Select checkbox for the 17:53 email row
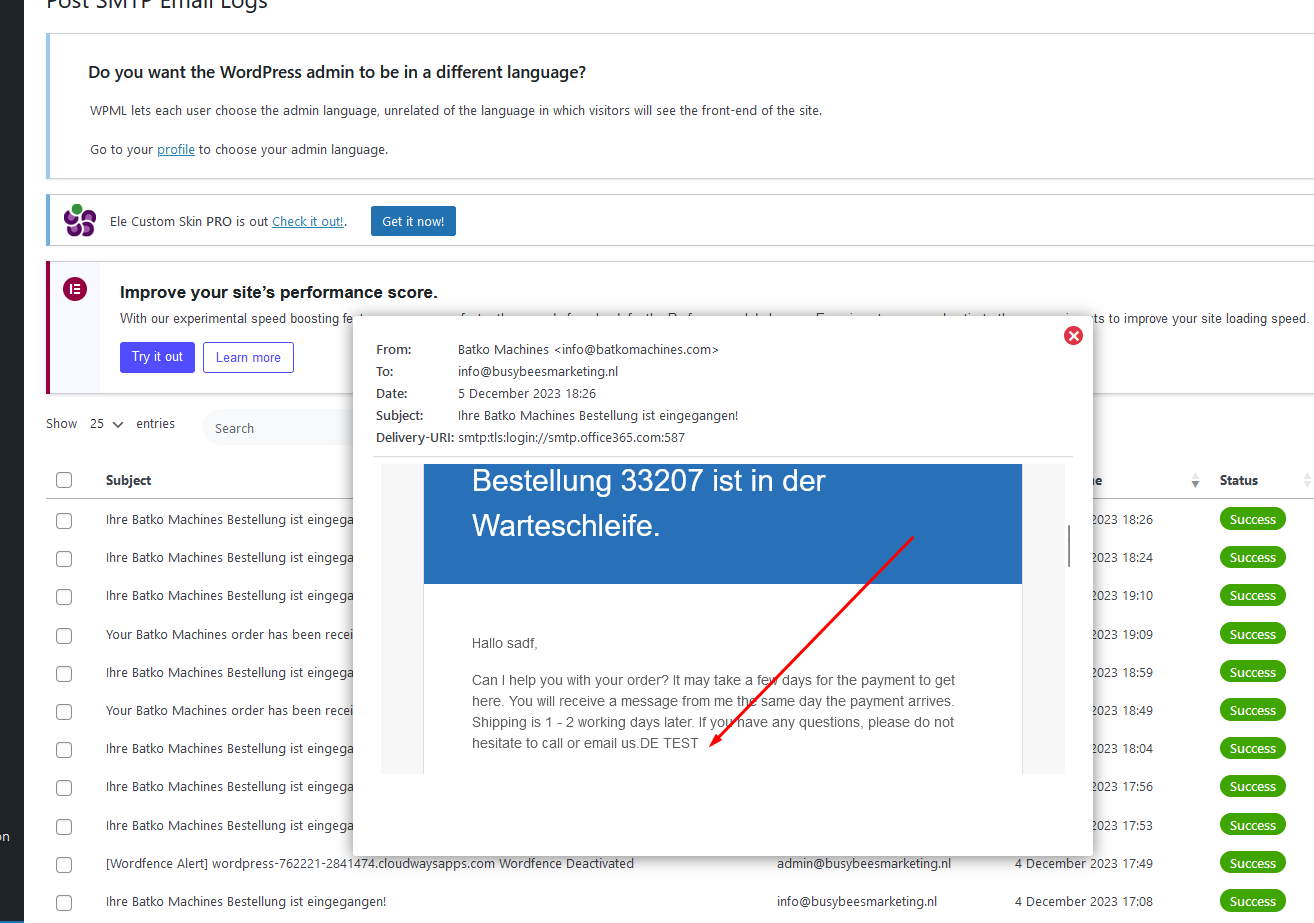Screen dimensions: 1314x923 coord(64,826)
